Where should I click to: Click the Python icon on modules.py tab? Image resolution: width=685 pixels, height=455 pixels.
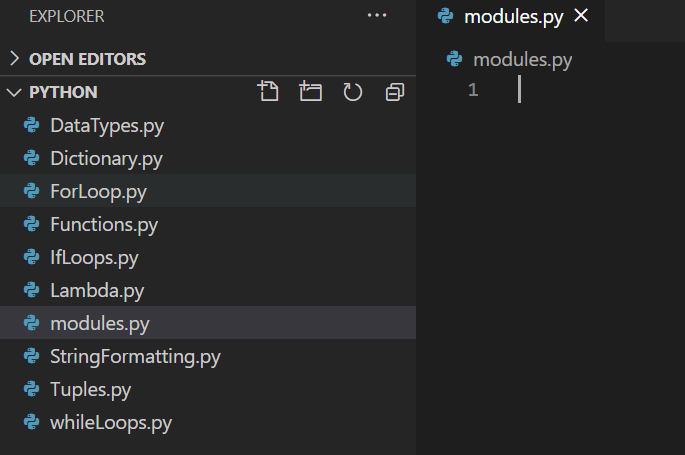click(446, 16)
